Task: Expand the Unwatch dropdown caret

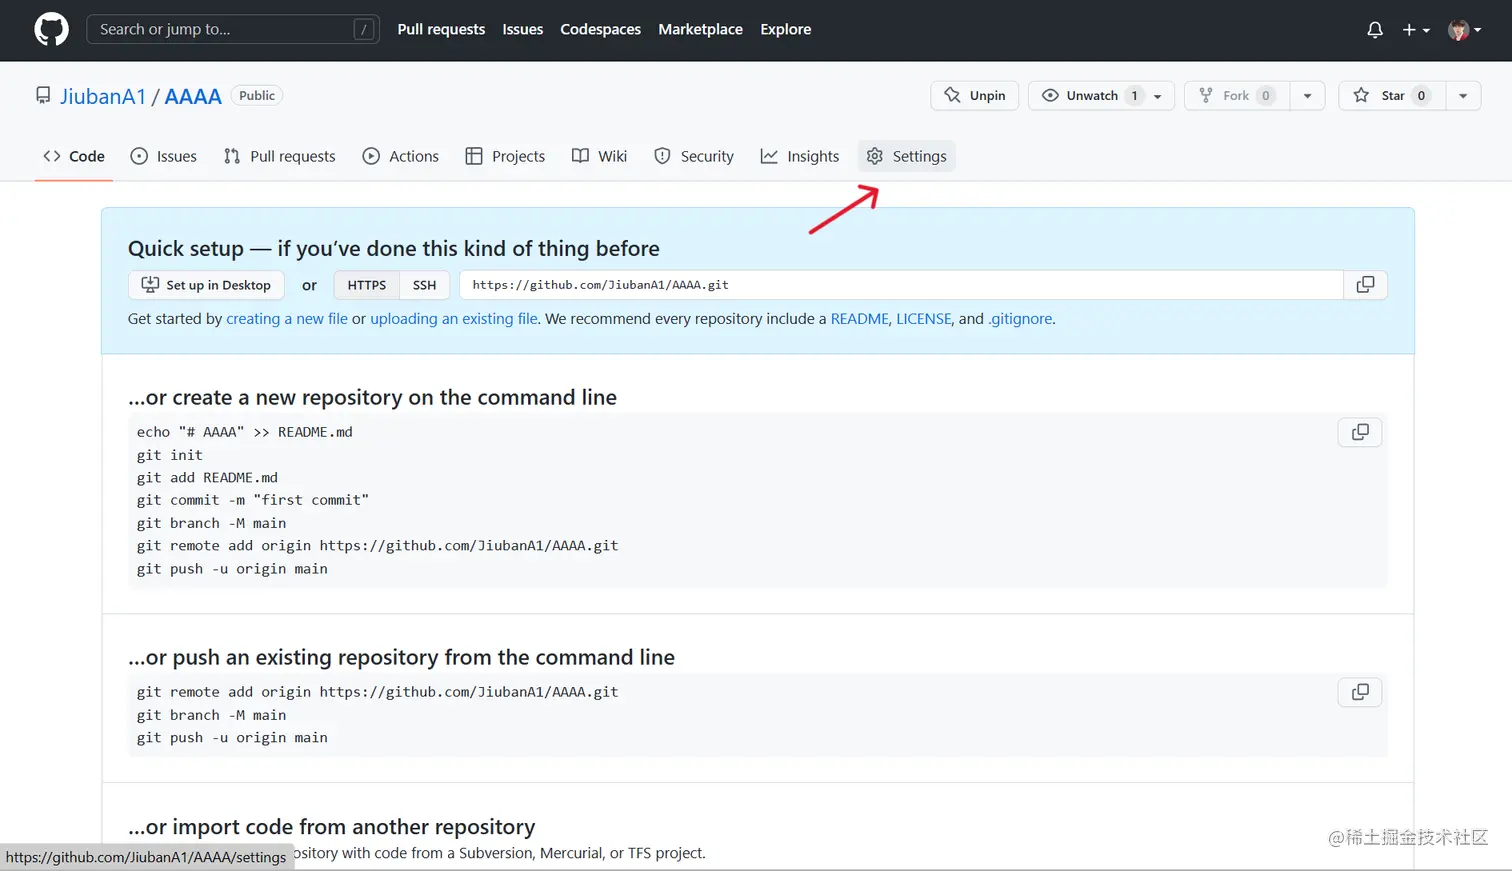Action: [1158, 96]
